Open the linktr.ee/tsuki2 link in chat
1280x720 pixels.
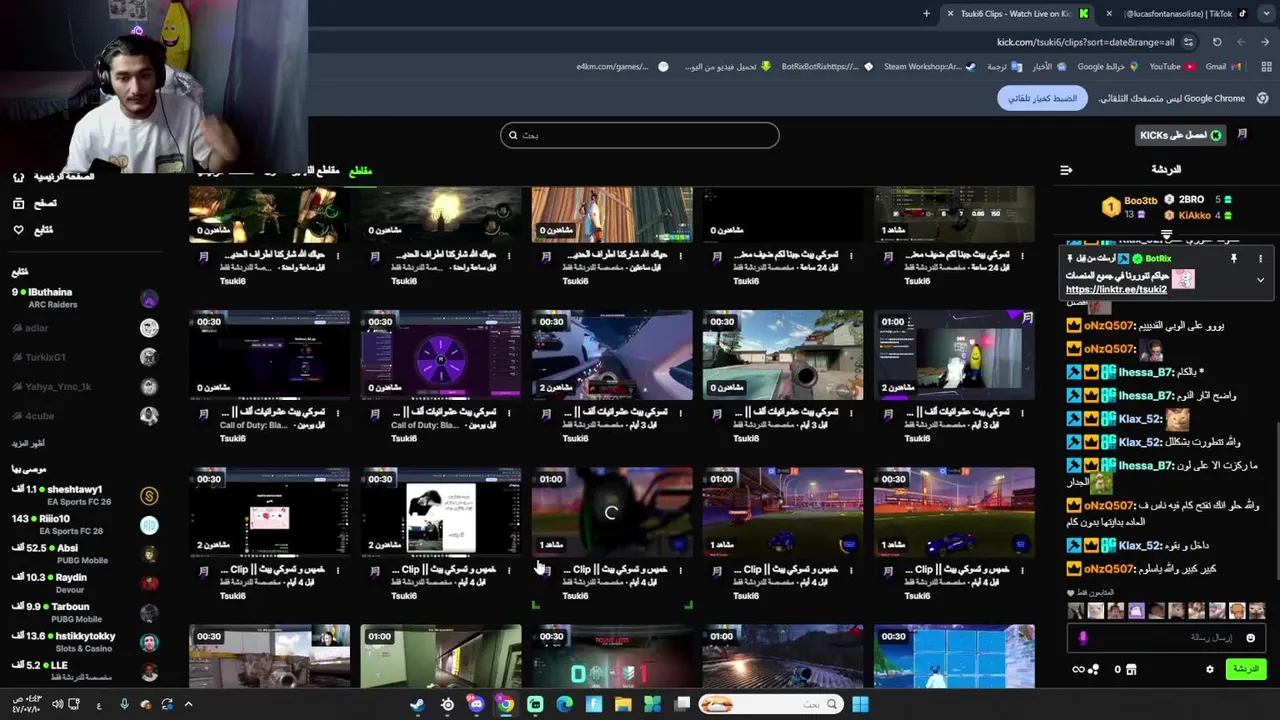(1116, 289)
